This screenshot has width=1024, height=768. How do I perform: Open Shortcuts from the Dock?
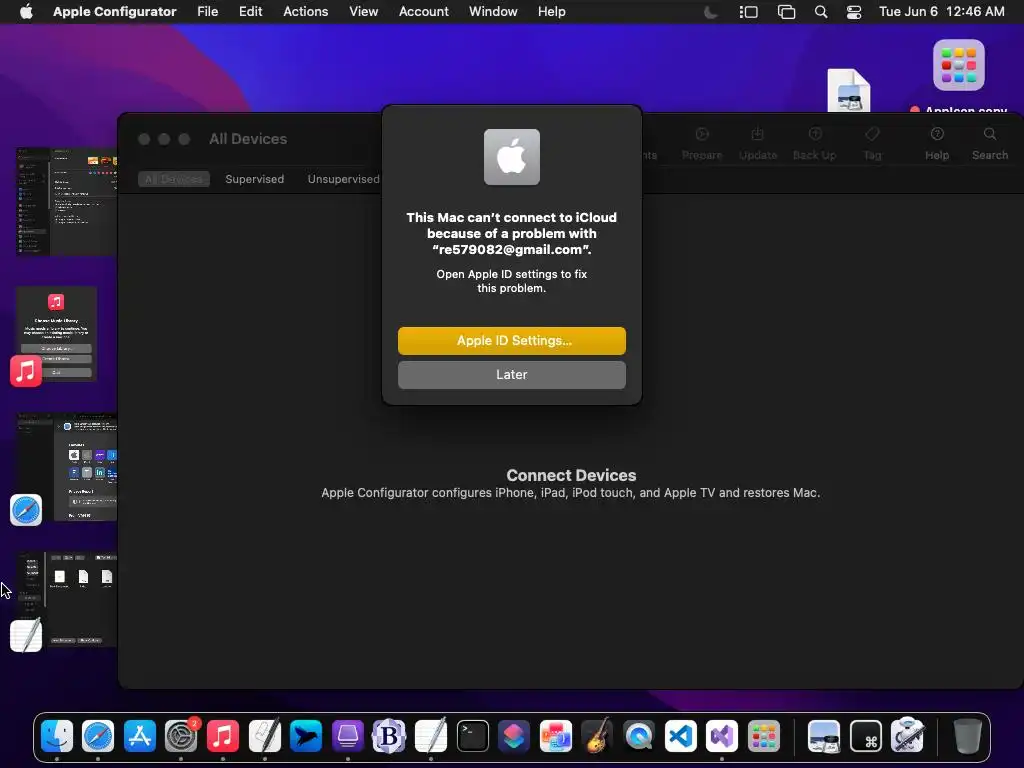pyautogui.click(x=514, y=737)
